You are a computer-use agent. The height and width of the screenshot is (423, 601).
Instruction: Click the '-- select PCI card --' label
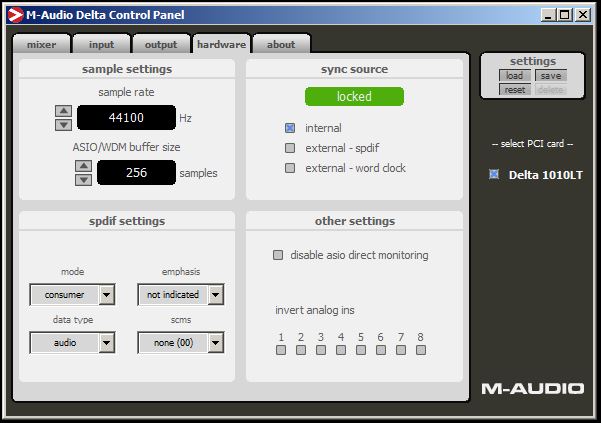(532, 144)
